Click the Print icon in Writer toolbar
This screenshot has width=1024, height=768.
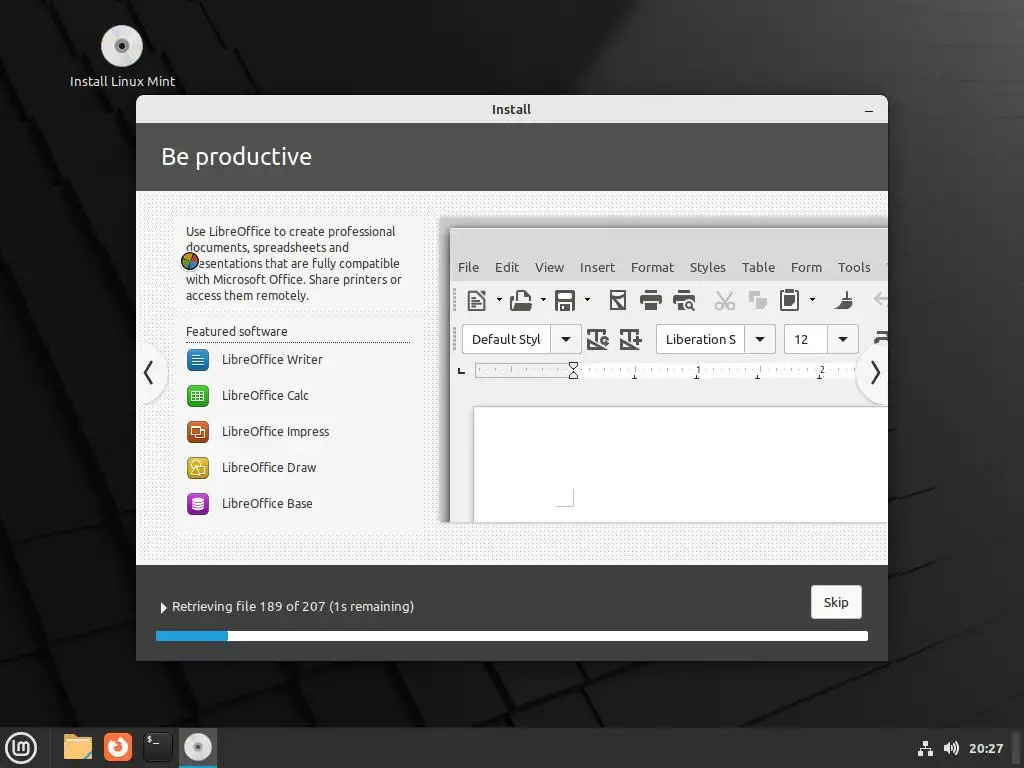click(650, 300)
